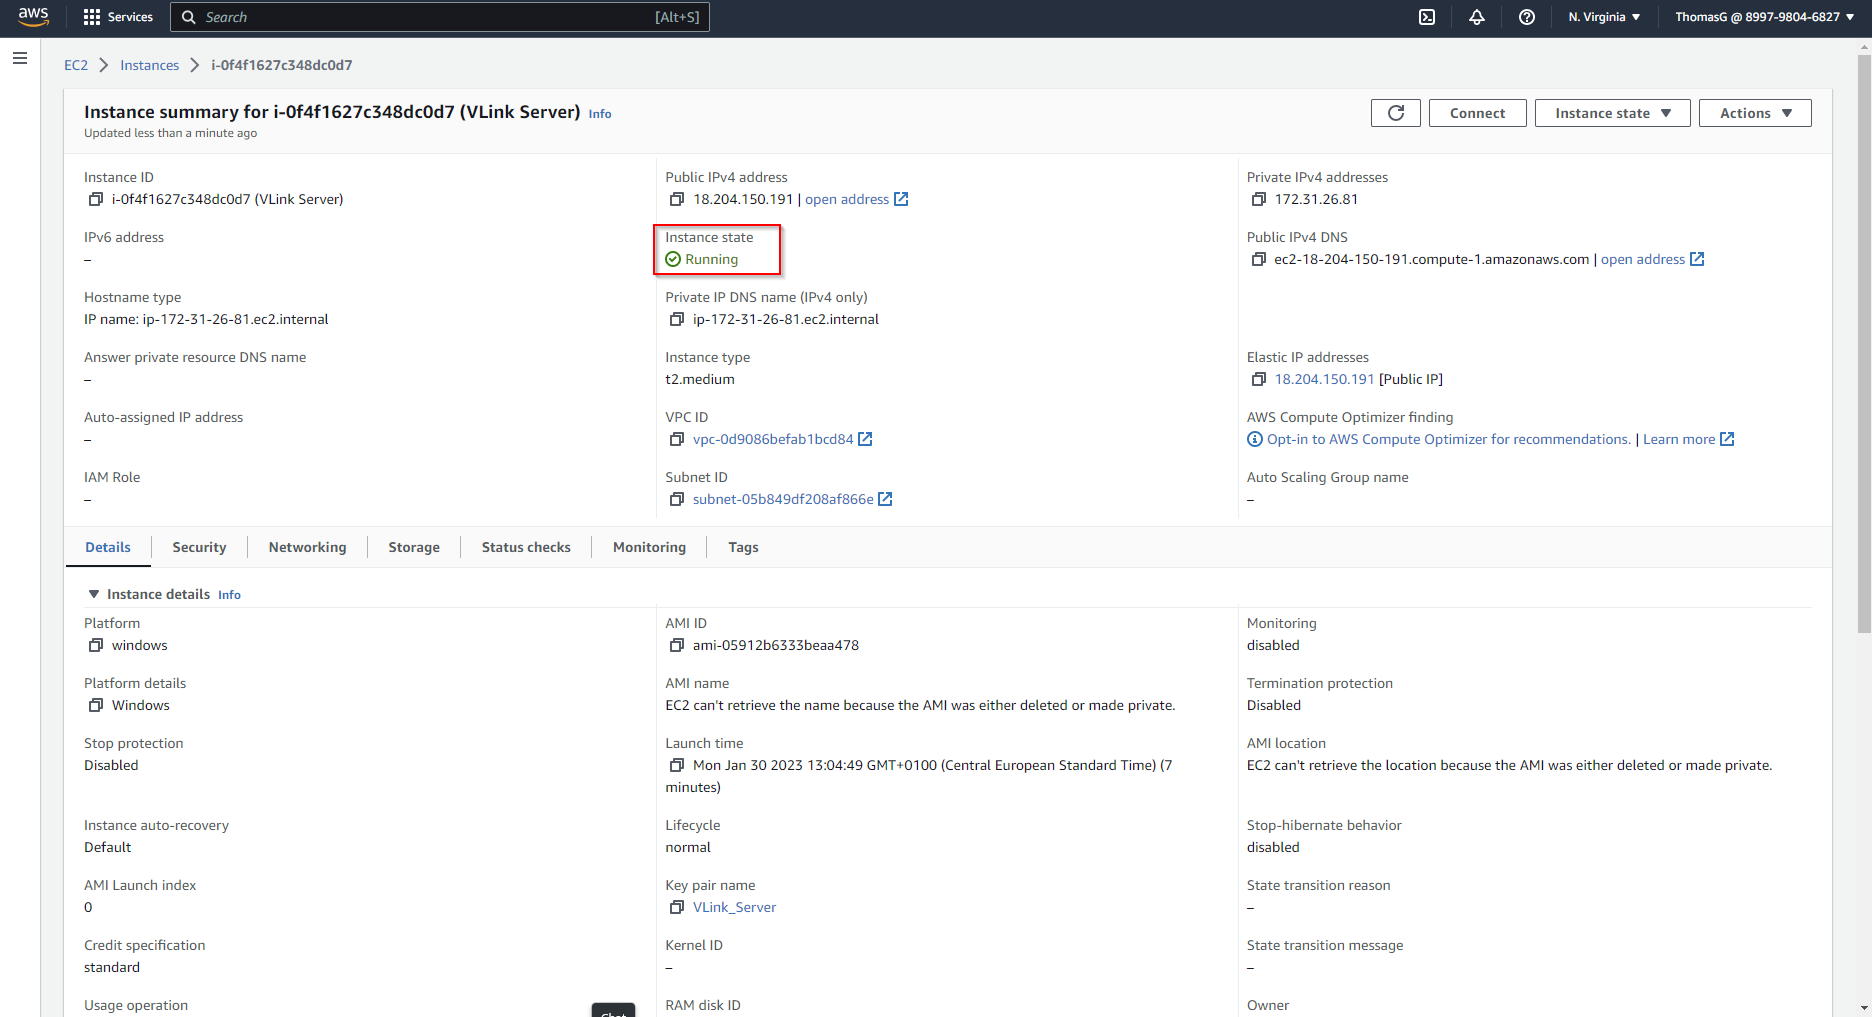This screenshot has height=1017, width=1872.
Task: Open the N. Virginia region selector
Action: point(1604,17)
